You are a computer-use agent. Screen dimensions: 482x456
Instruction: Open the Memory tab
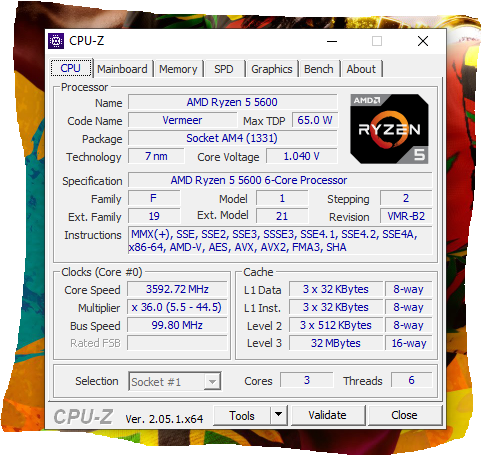(178, 69)
